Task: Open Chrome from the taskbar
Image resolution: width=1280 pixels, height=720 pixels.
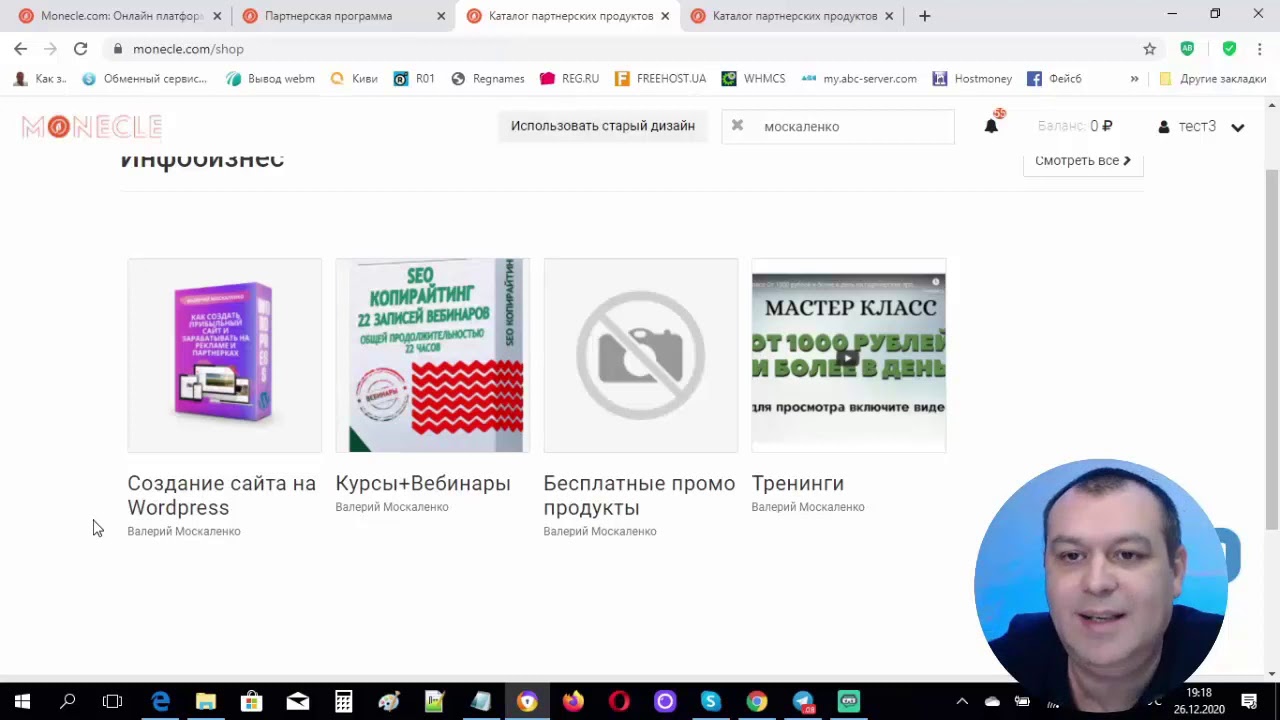Action: [x=757, y=701]
